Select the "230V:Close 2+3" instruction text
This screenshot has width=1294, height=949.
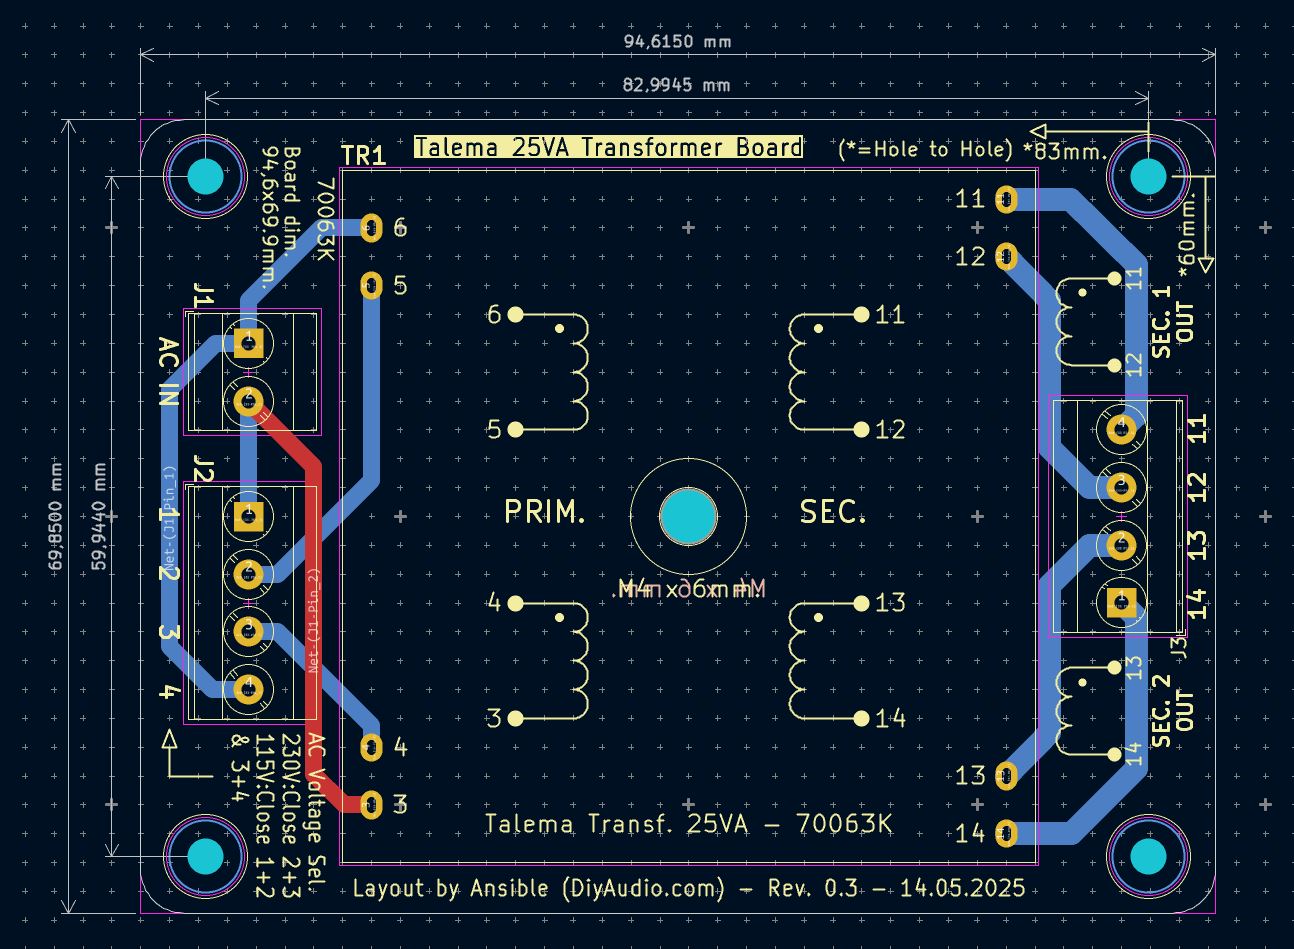(290, 815)
